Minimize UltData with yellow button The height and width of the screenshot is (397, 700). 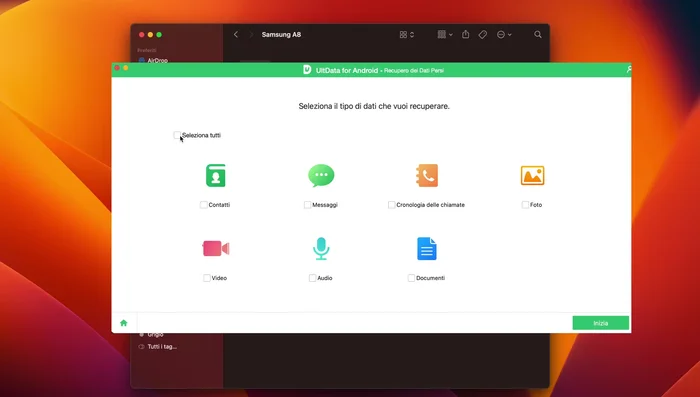125,68
